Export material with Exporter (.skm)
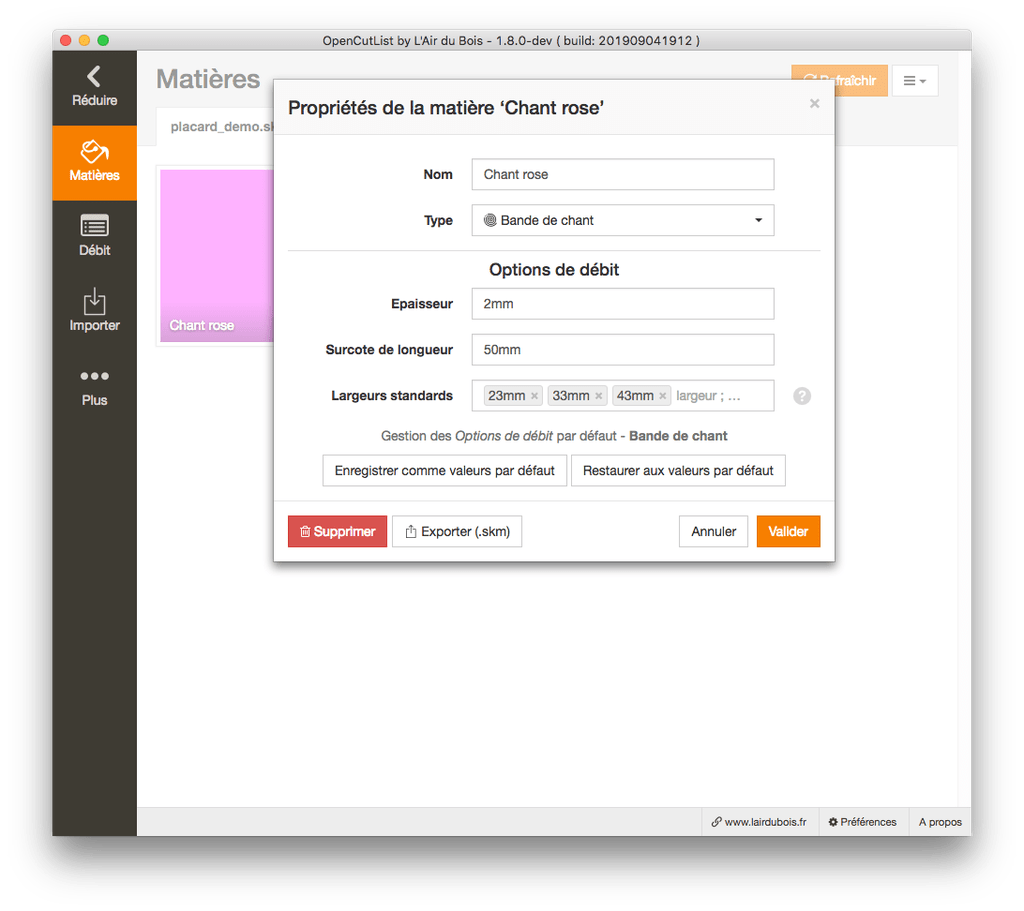The image size is (1024, 911). [x=457, y=531]
